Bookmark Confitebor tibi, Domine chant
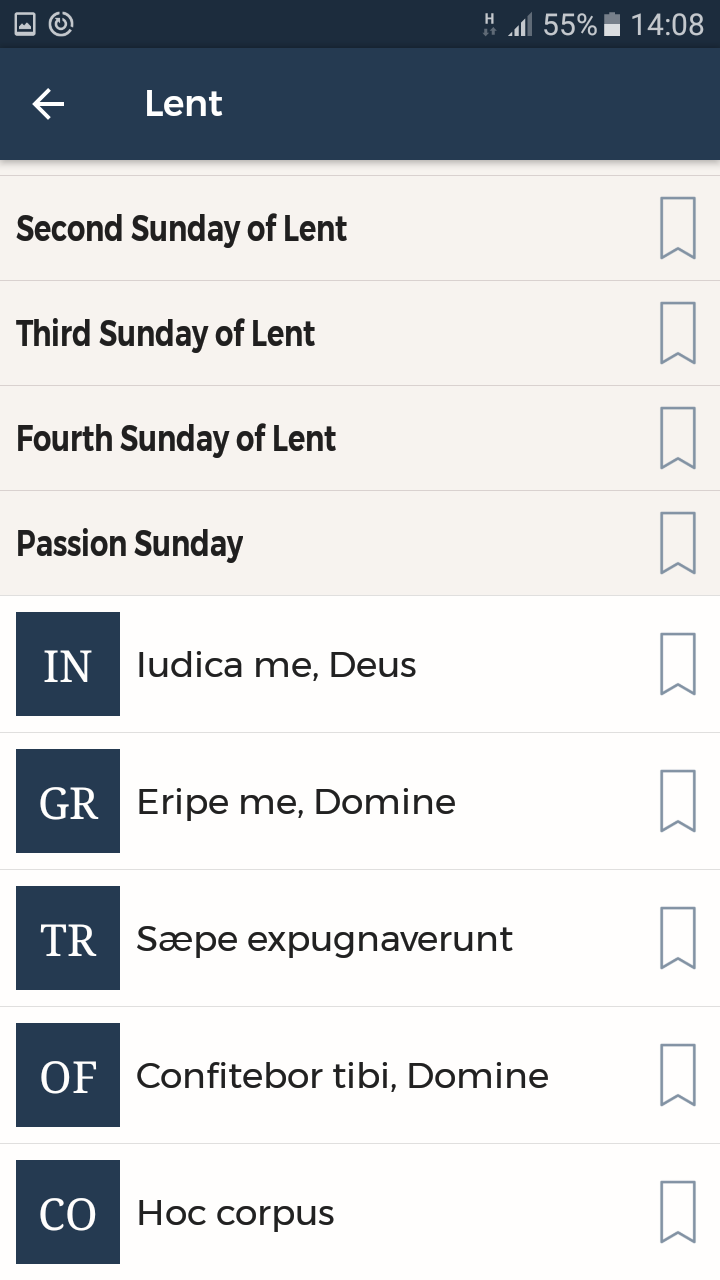Viewport: 720px width, 1280px height. 677,1075
